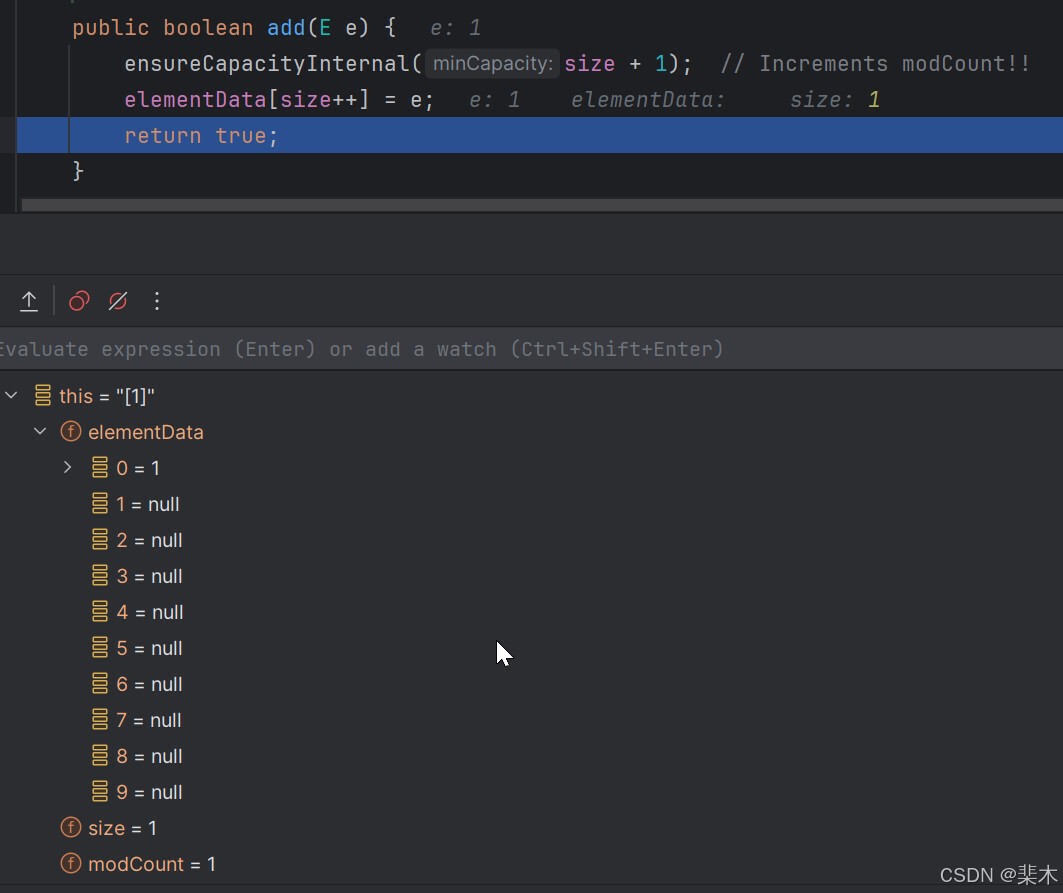Click the icon beside '4 = null'
Screen dimensions: 1063x893
[x=100, y=611]
